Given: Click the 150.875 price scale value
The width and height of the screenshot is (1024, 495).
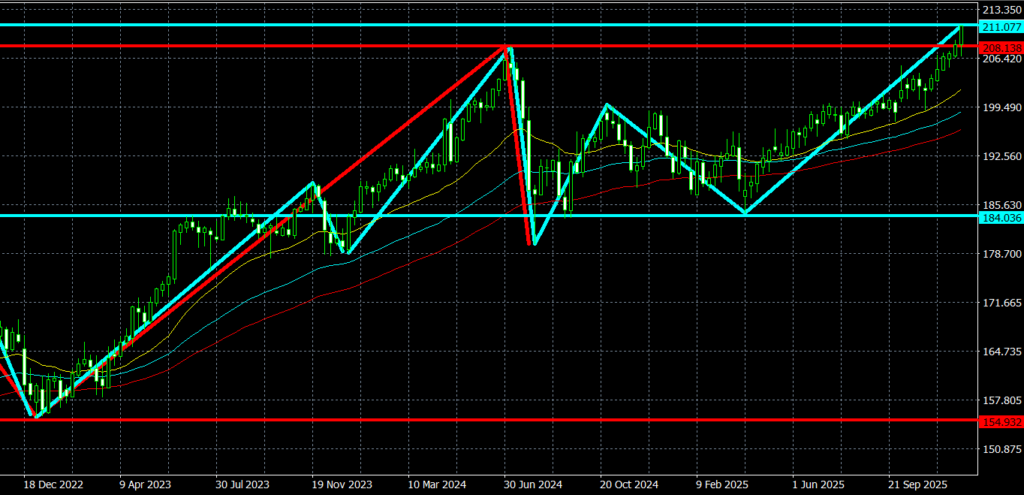Looking at the screenshot, I should 1000,449.
